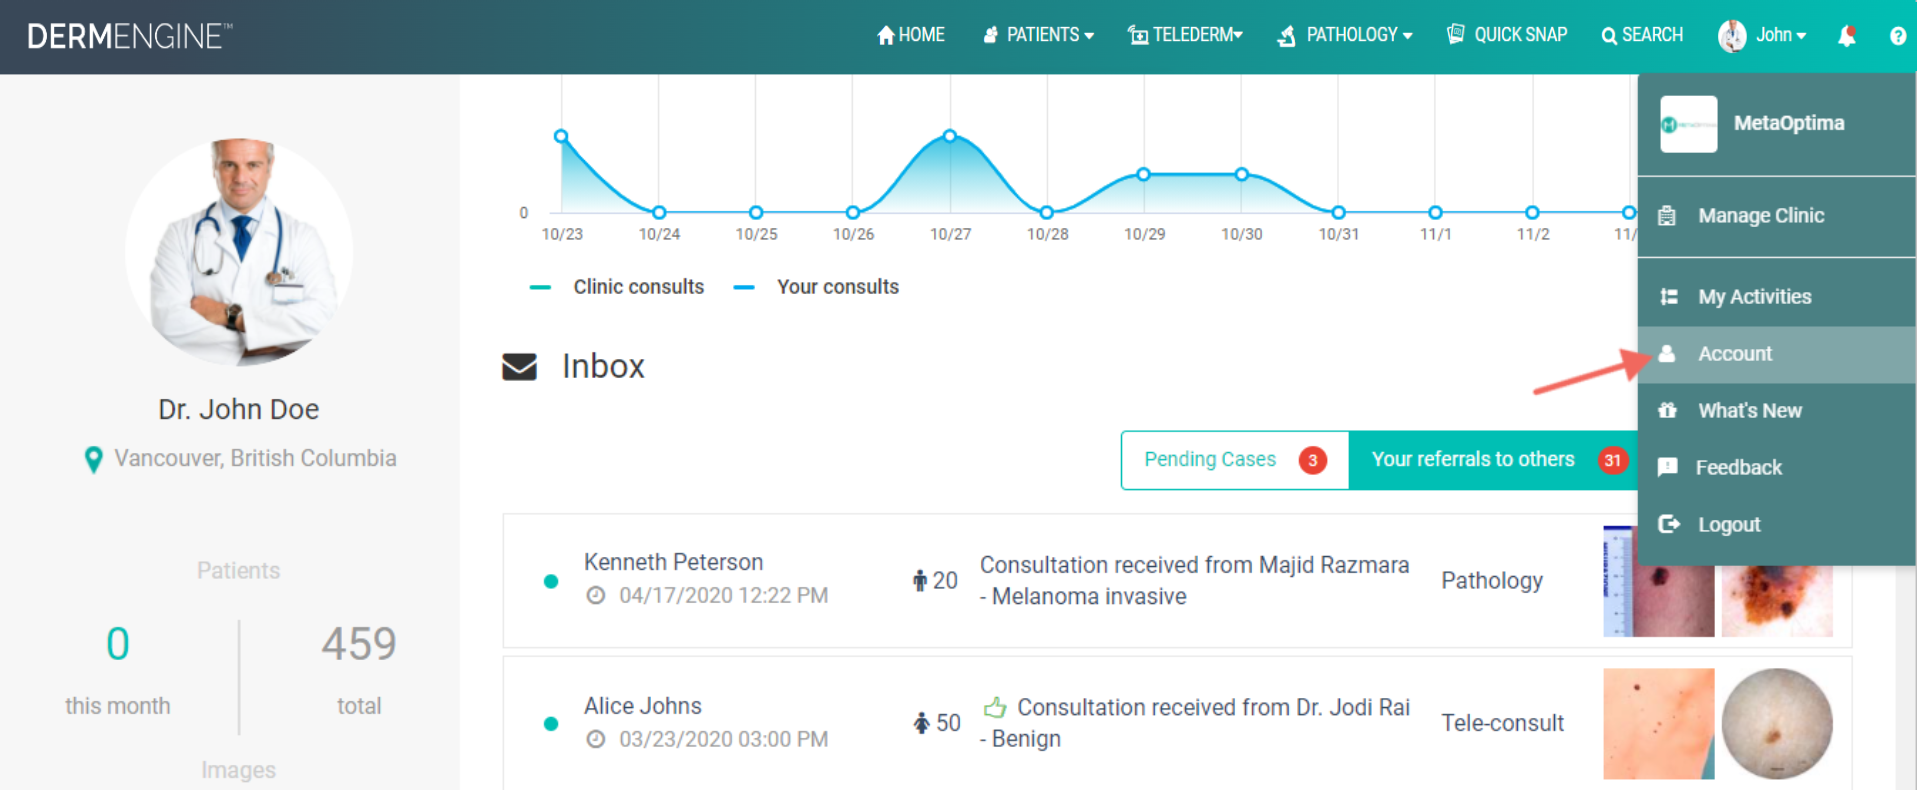The width and height of the screenshot is (1917, 790).
Task: Go to Home in navigation bar
Action: 911,35
